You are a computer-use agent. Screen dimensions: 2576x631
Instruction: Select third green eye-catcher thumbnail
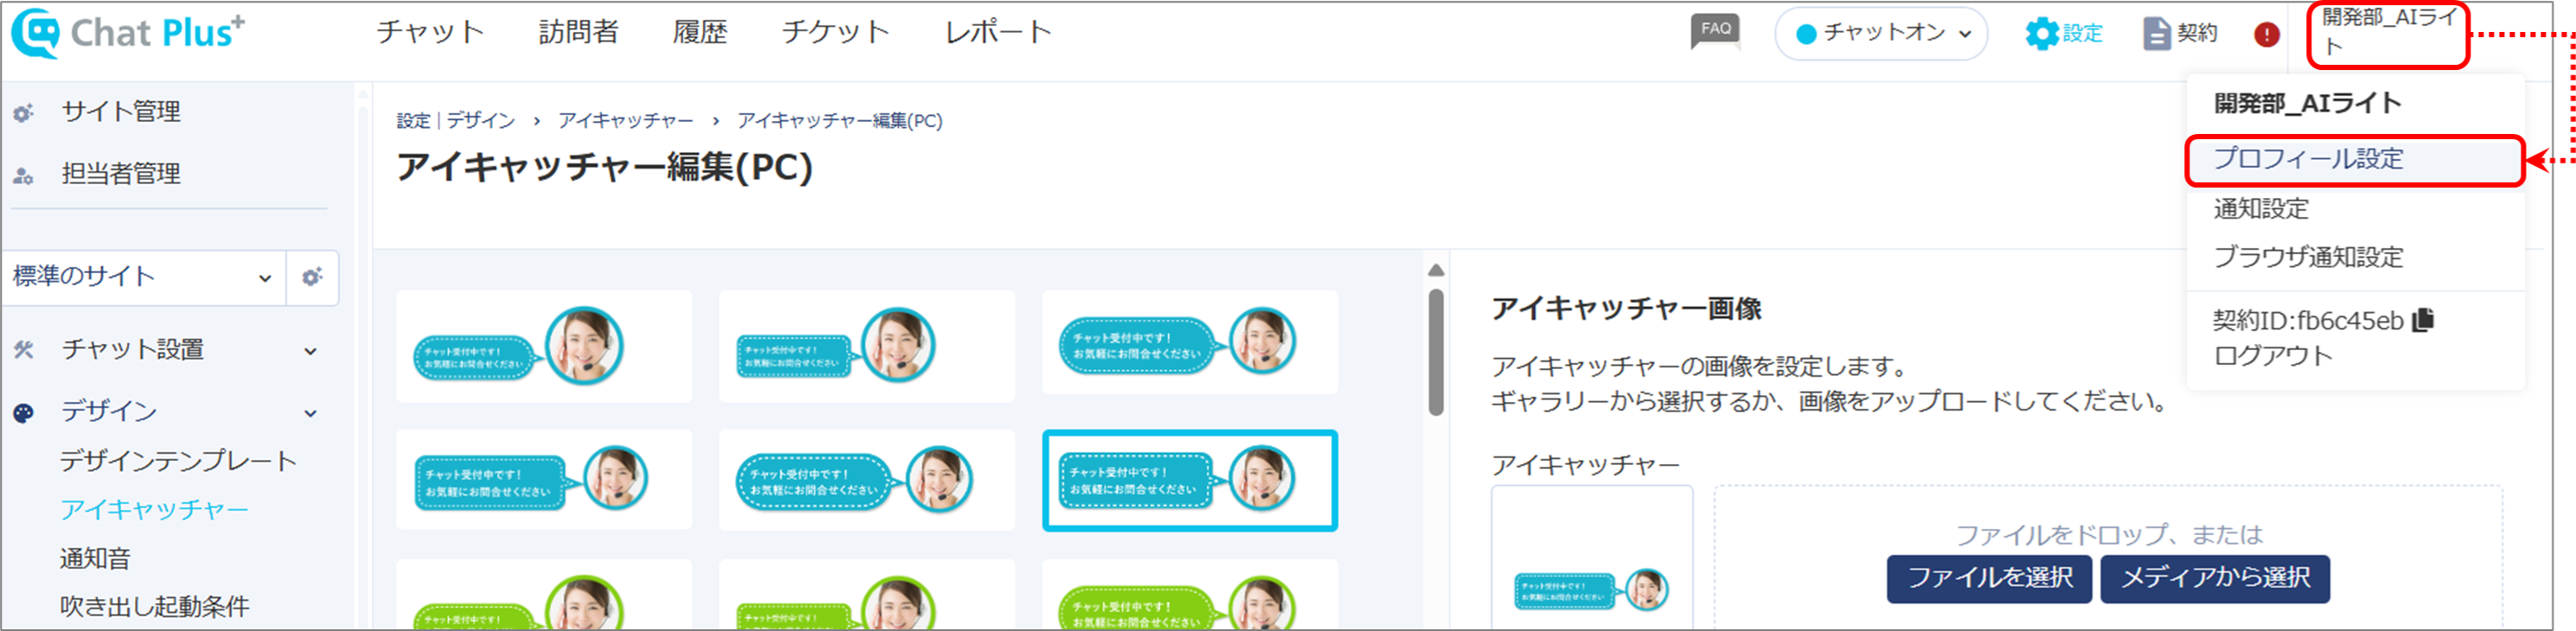[x=1190, y=594]
